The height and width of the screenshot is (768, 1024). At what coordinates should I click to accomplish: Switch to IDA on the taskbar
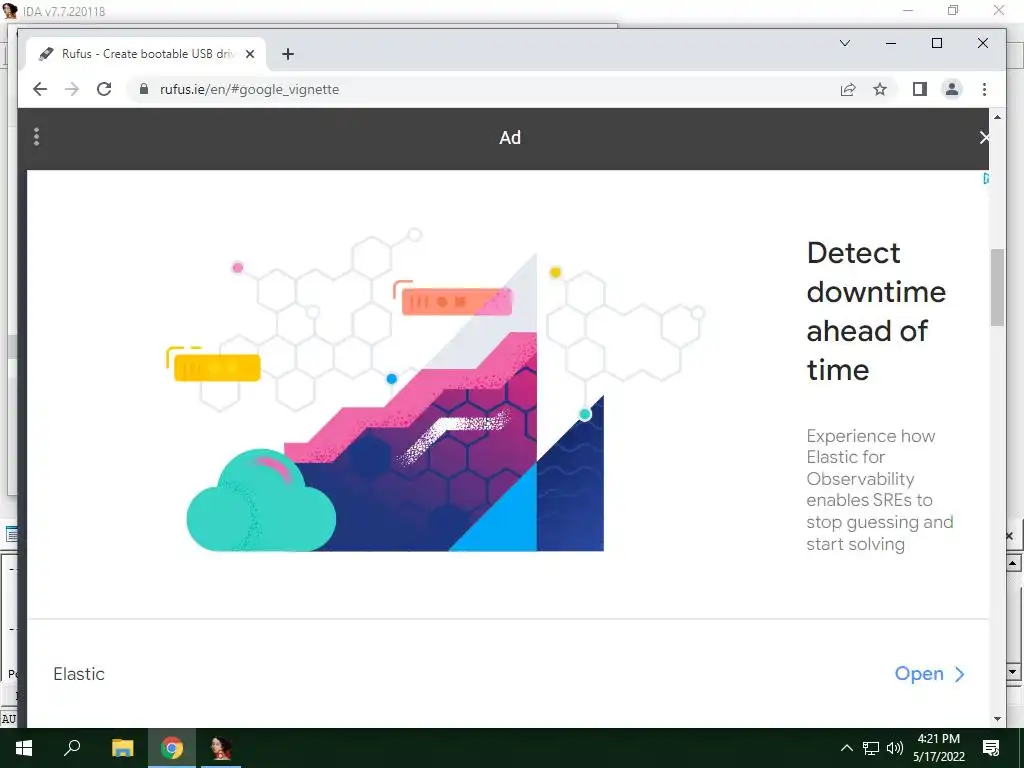[x=221, y=748]
